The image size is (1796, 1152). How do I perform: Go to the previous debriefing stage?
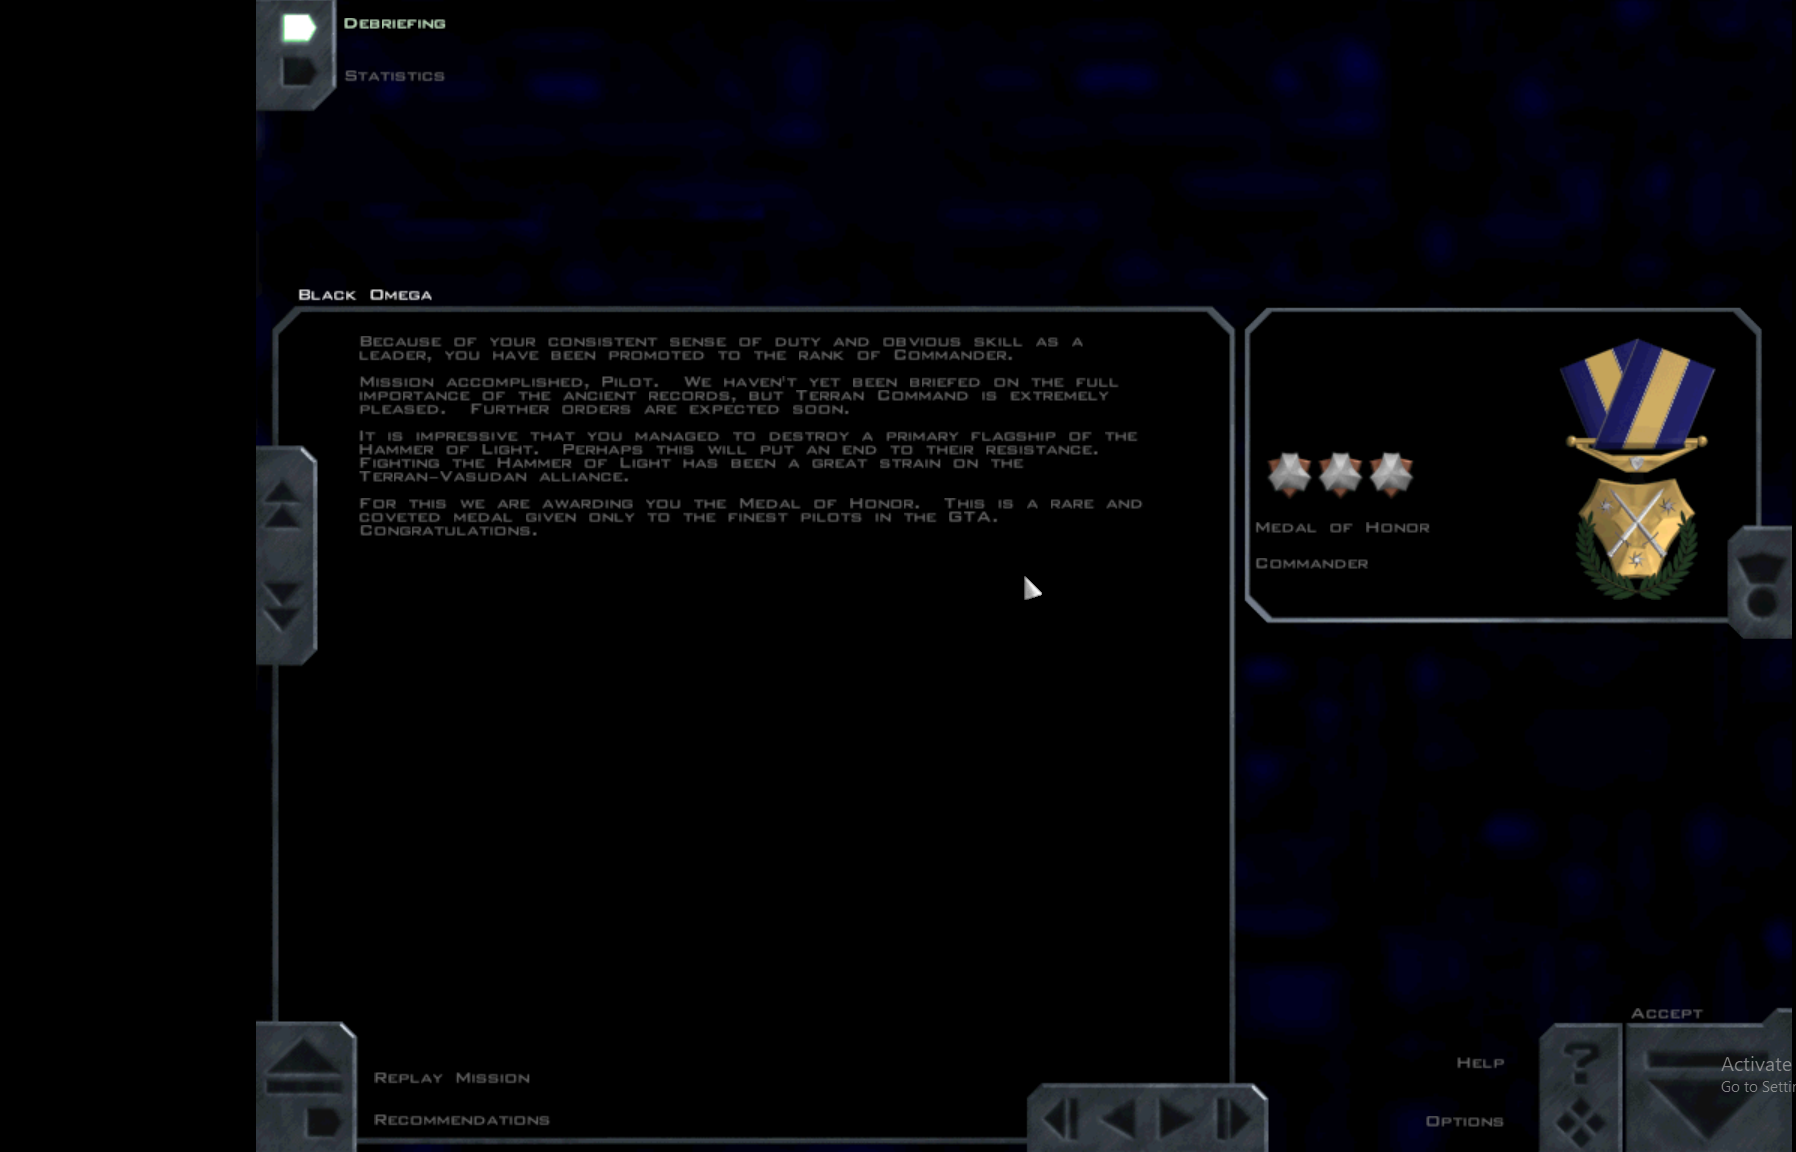1119,1119
